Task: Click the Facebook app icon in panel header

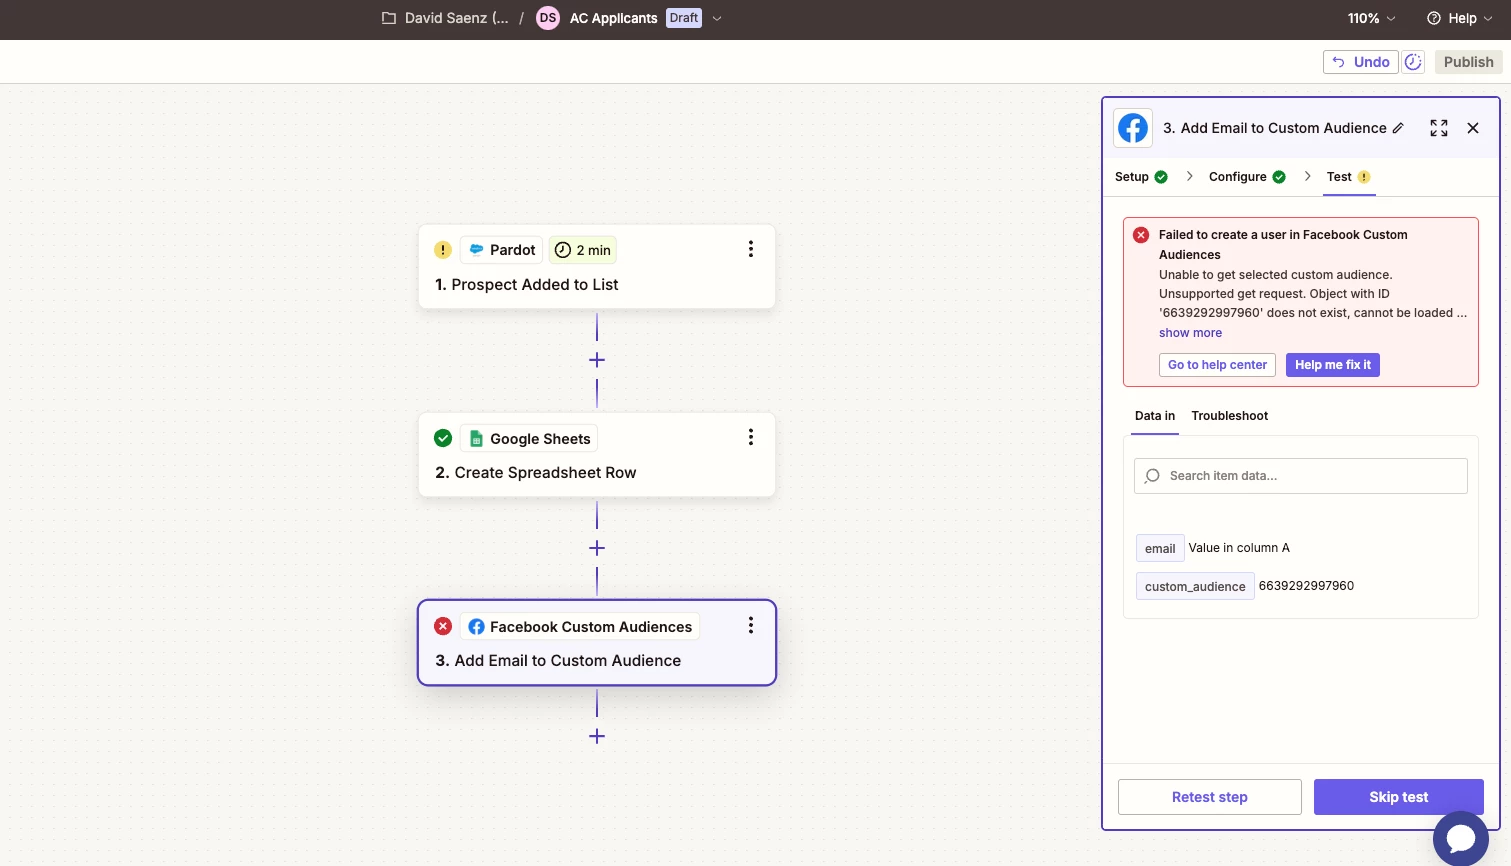Action: (x=1133, y=128)
